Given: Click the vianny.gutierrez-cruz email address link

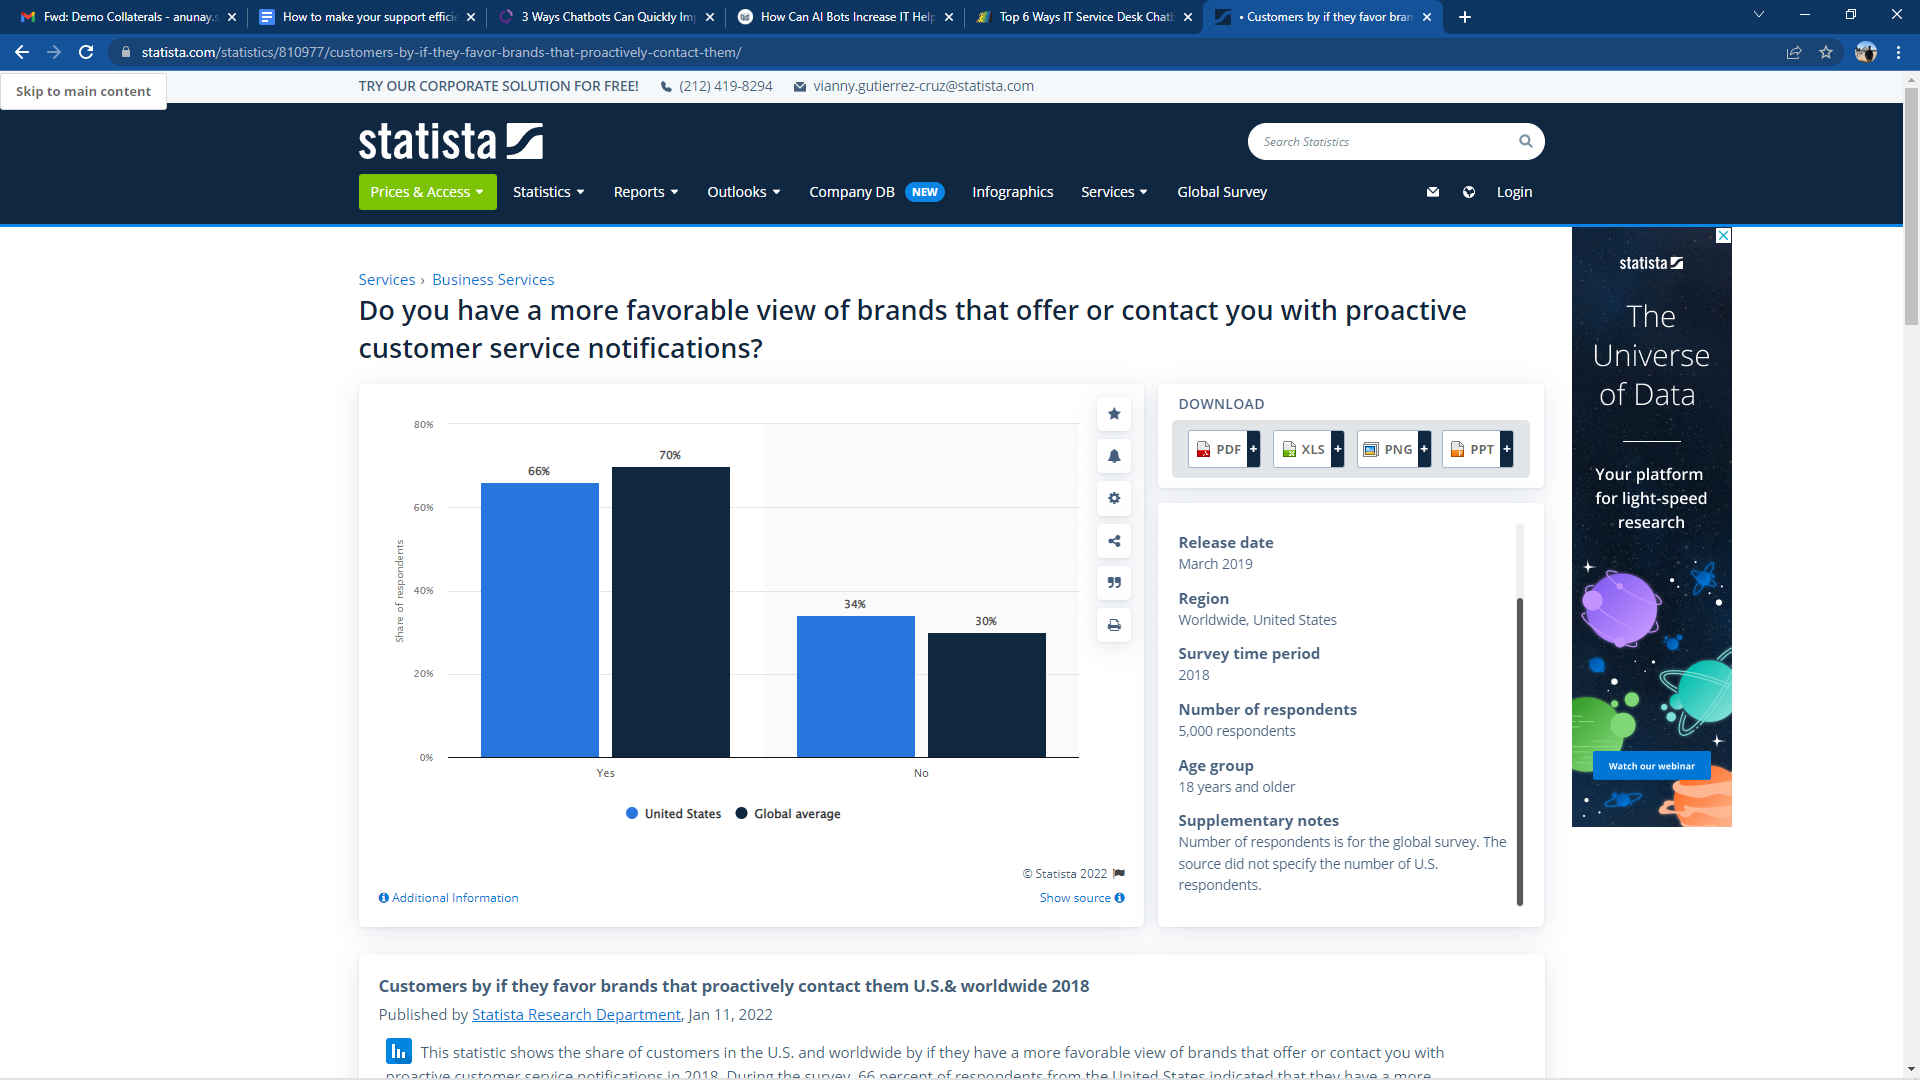Looking at the screenshot, I should point(923,86).
